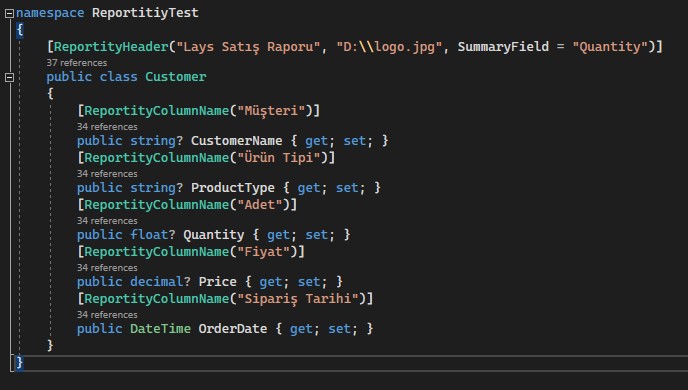This screenshot has width=688, height=390.
Task: Open 34 references above Price property
Action: coord(107,268)
